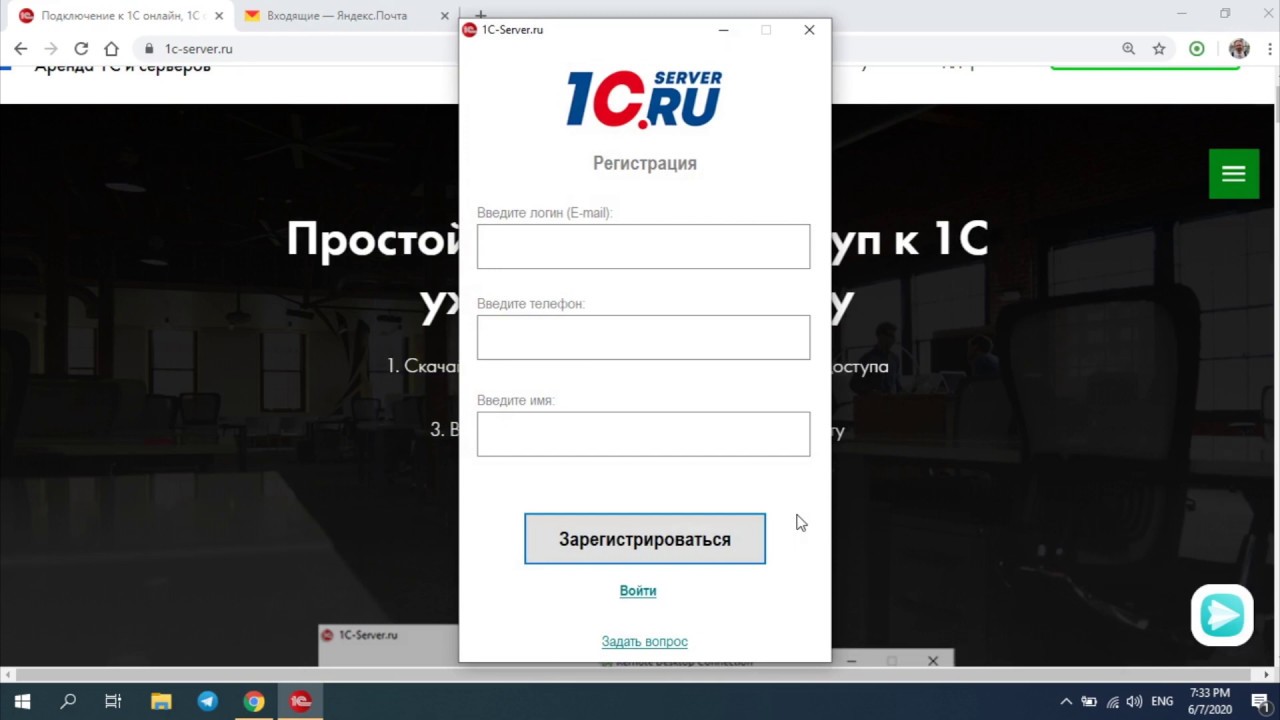Close the 1C-Server.ru registration dialog
This screenshot has height=720, width=1280.
coord(809,30)
